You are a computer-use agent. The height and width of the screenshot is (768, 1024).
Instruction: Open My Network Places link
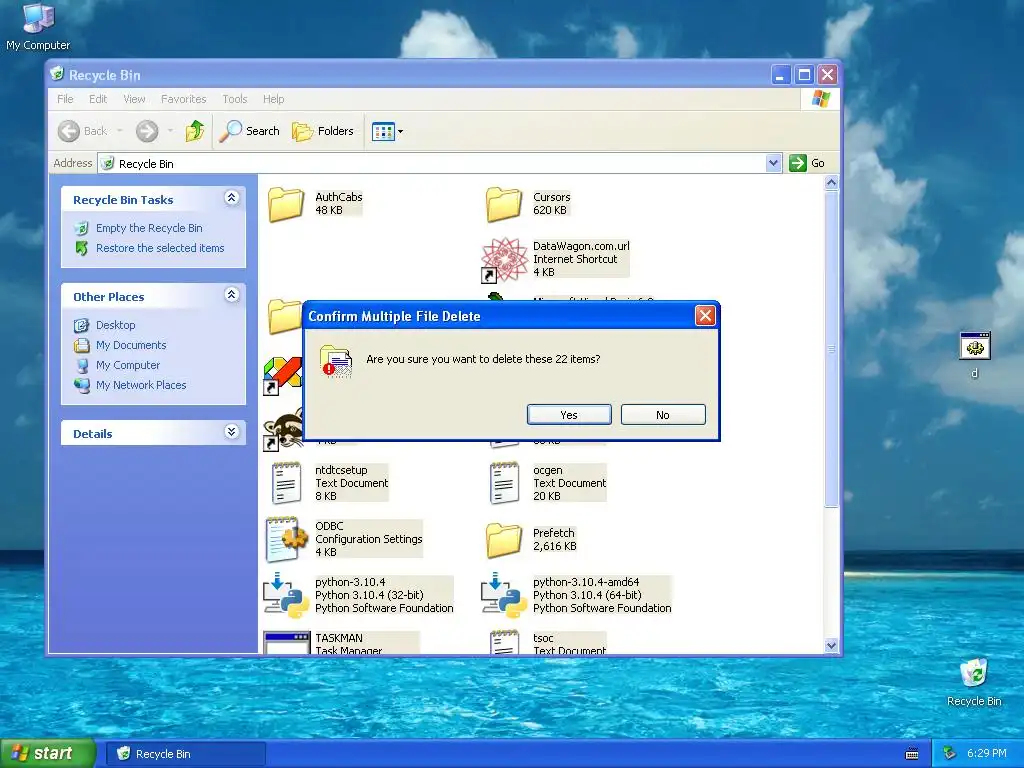[x=141, y=385]
